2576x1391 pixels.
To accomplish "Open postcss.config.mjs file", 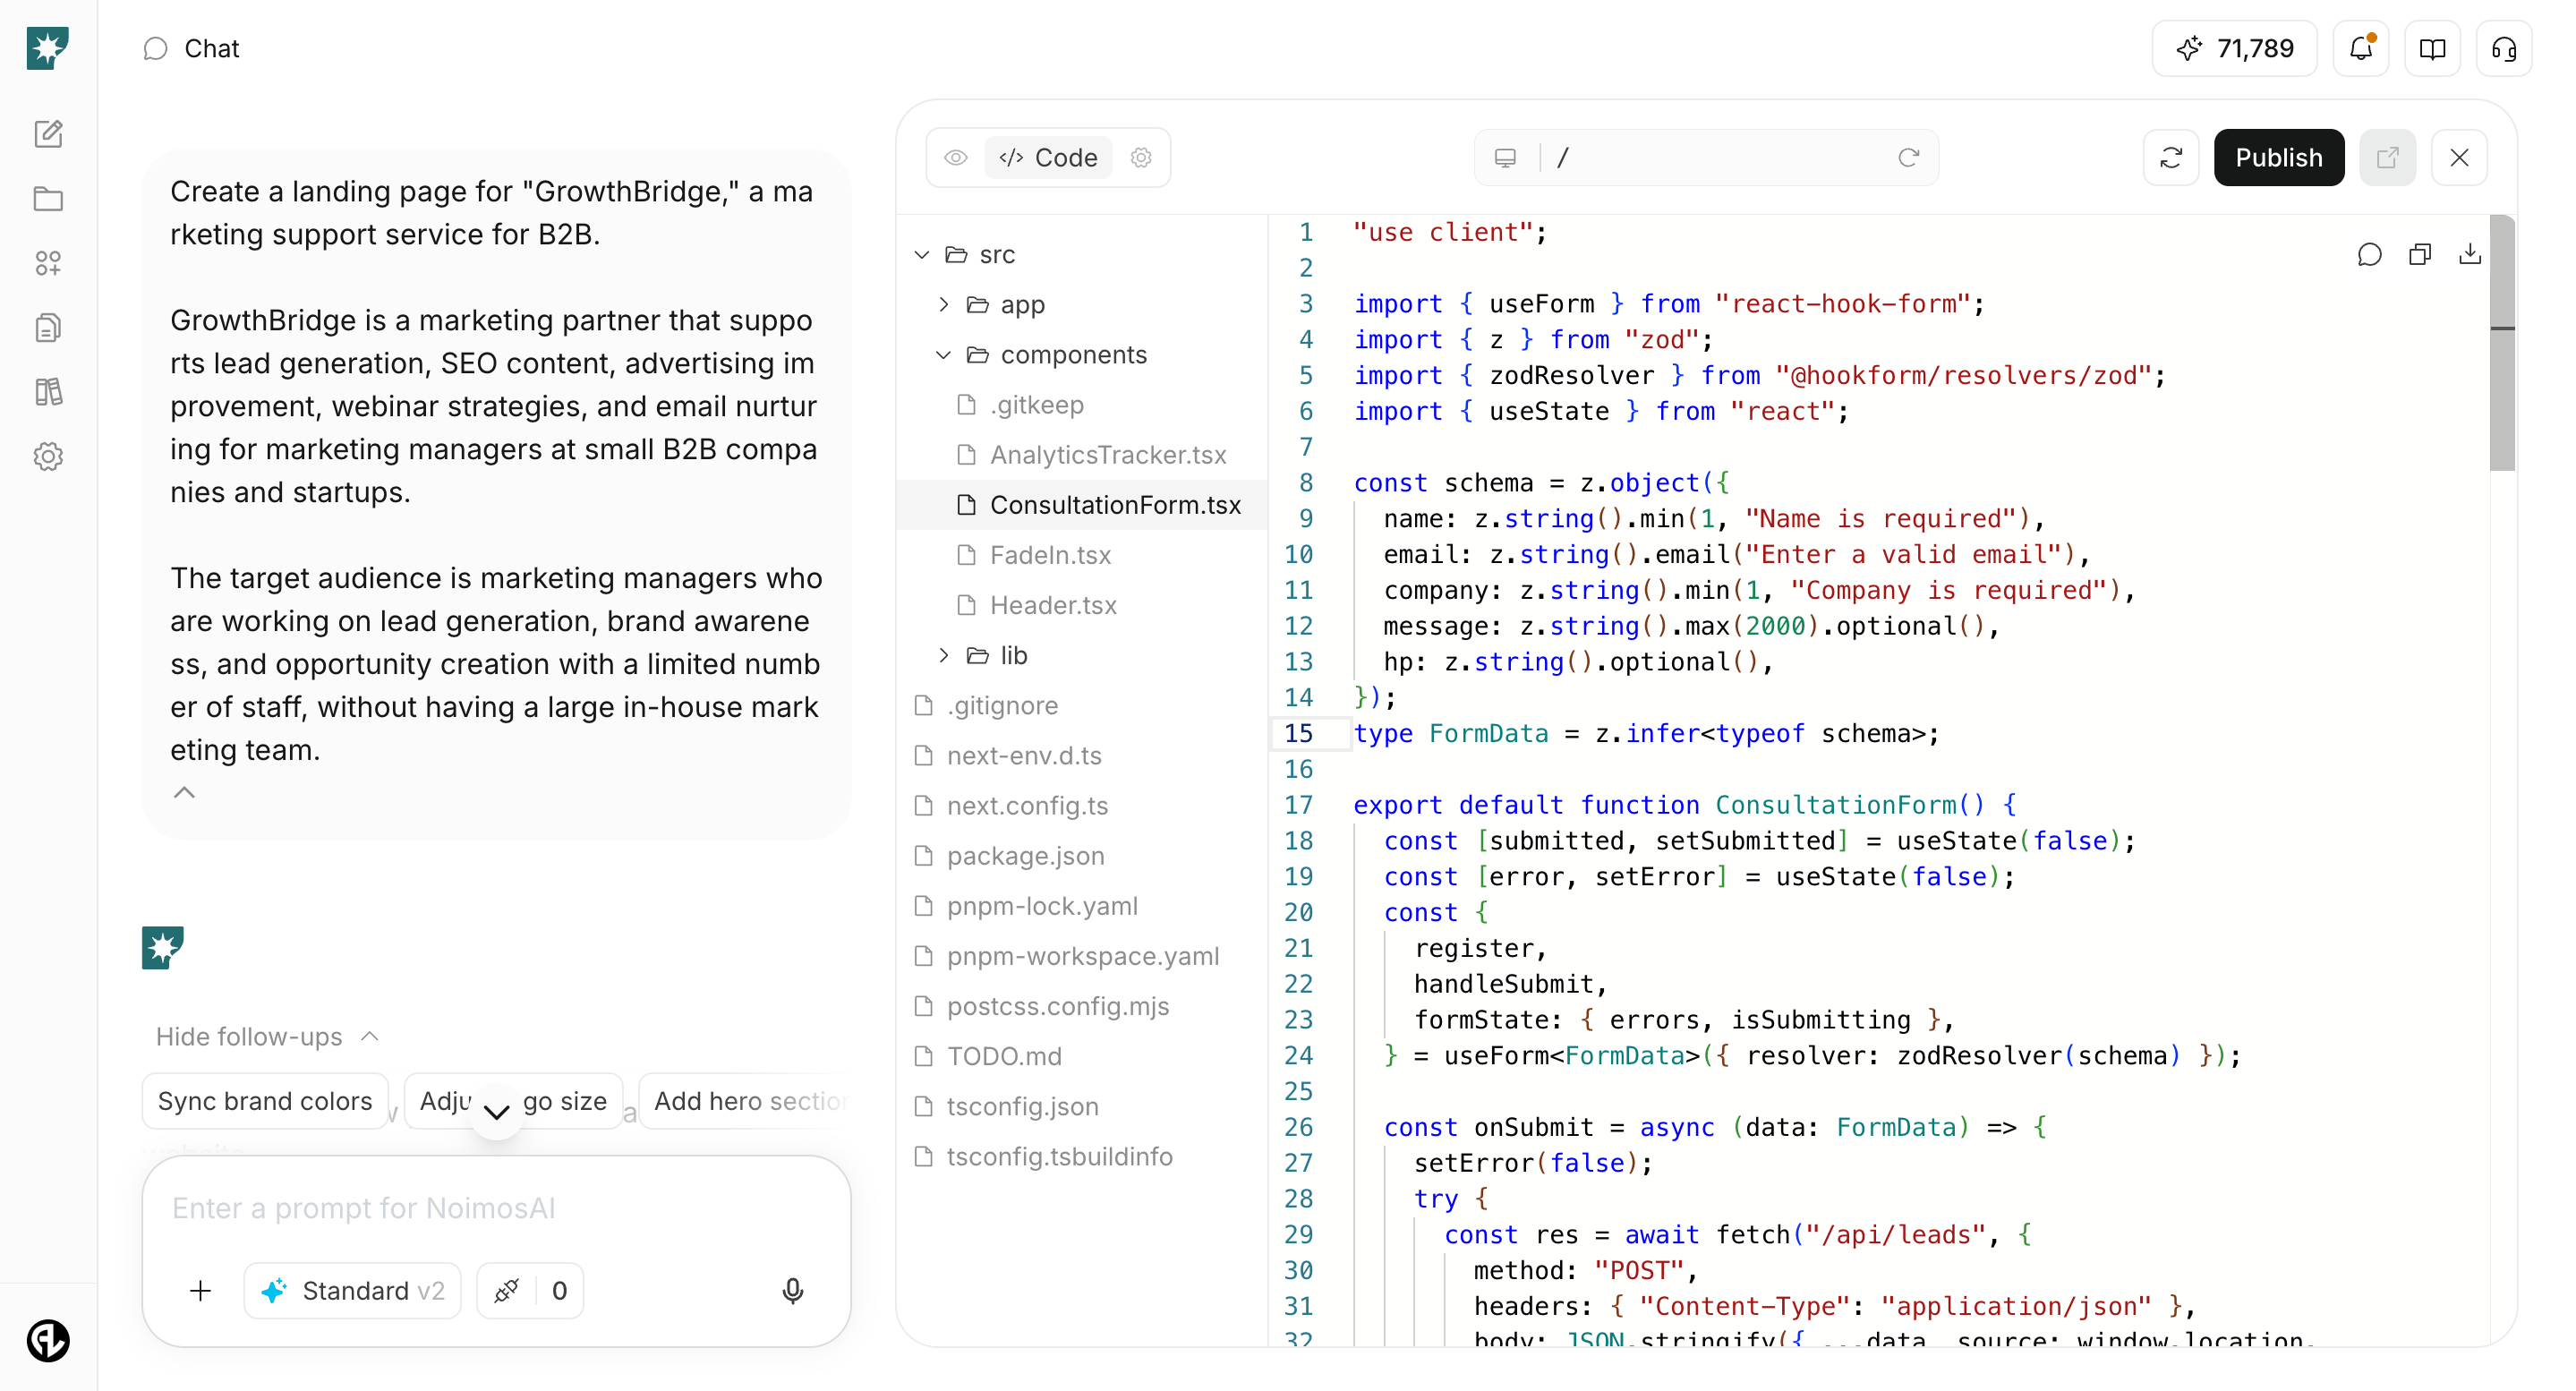I will pyautogui.click(x=1082, y=1006).
